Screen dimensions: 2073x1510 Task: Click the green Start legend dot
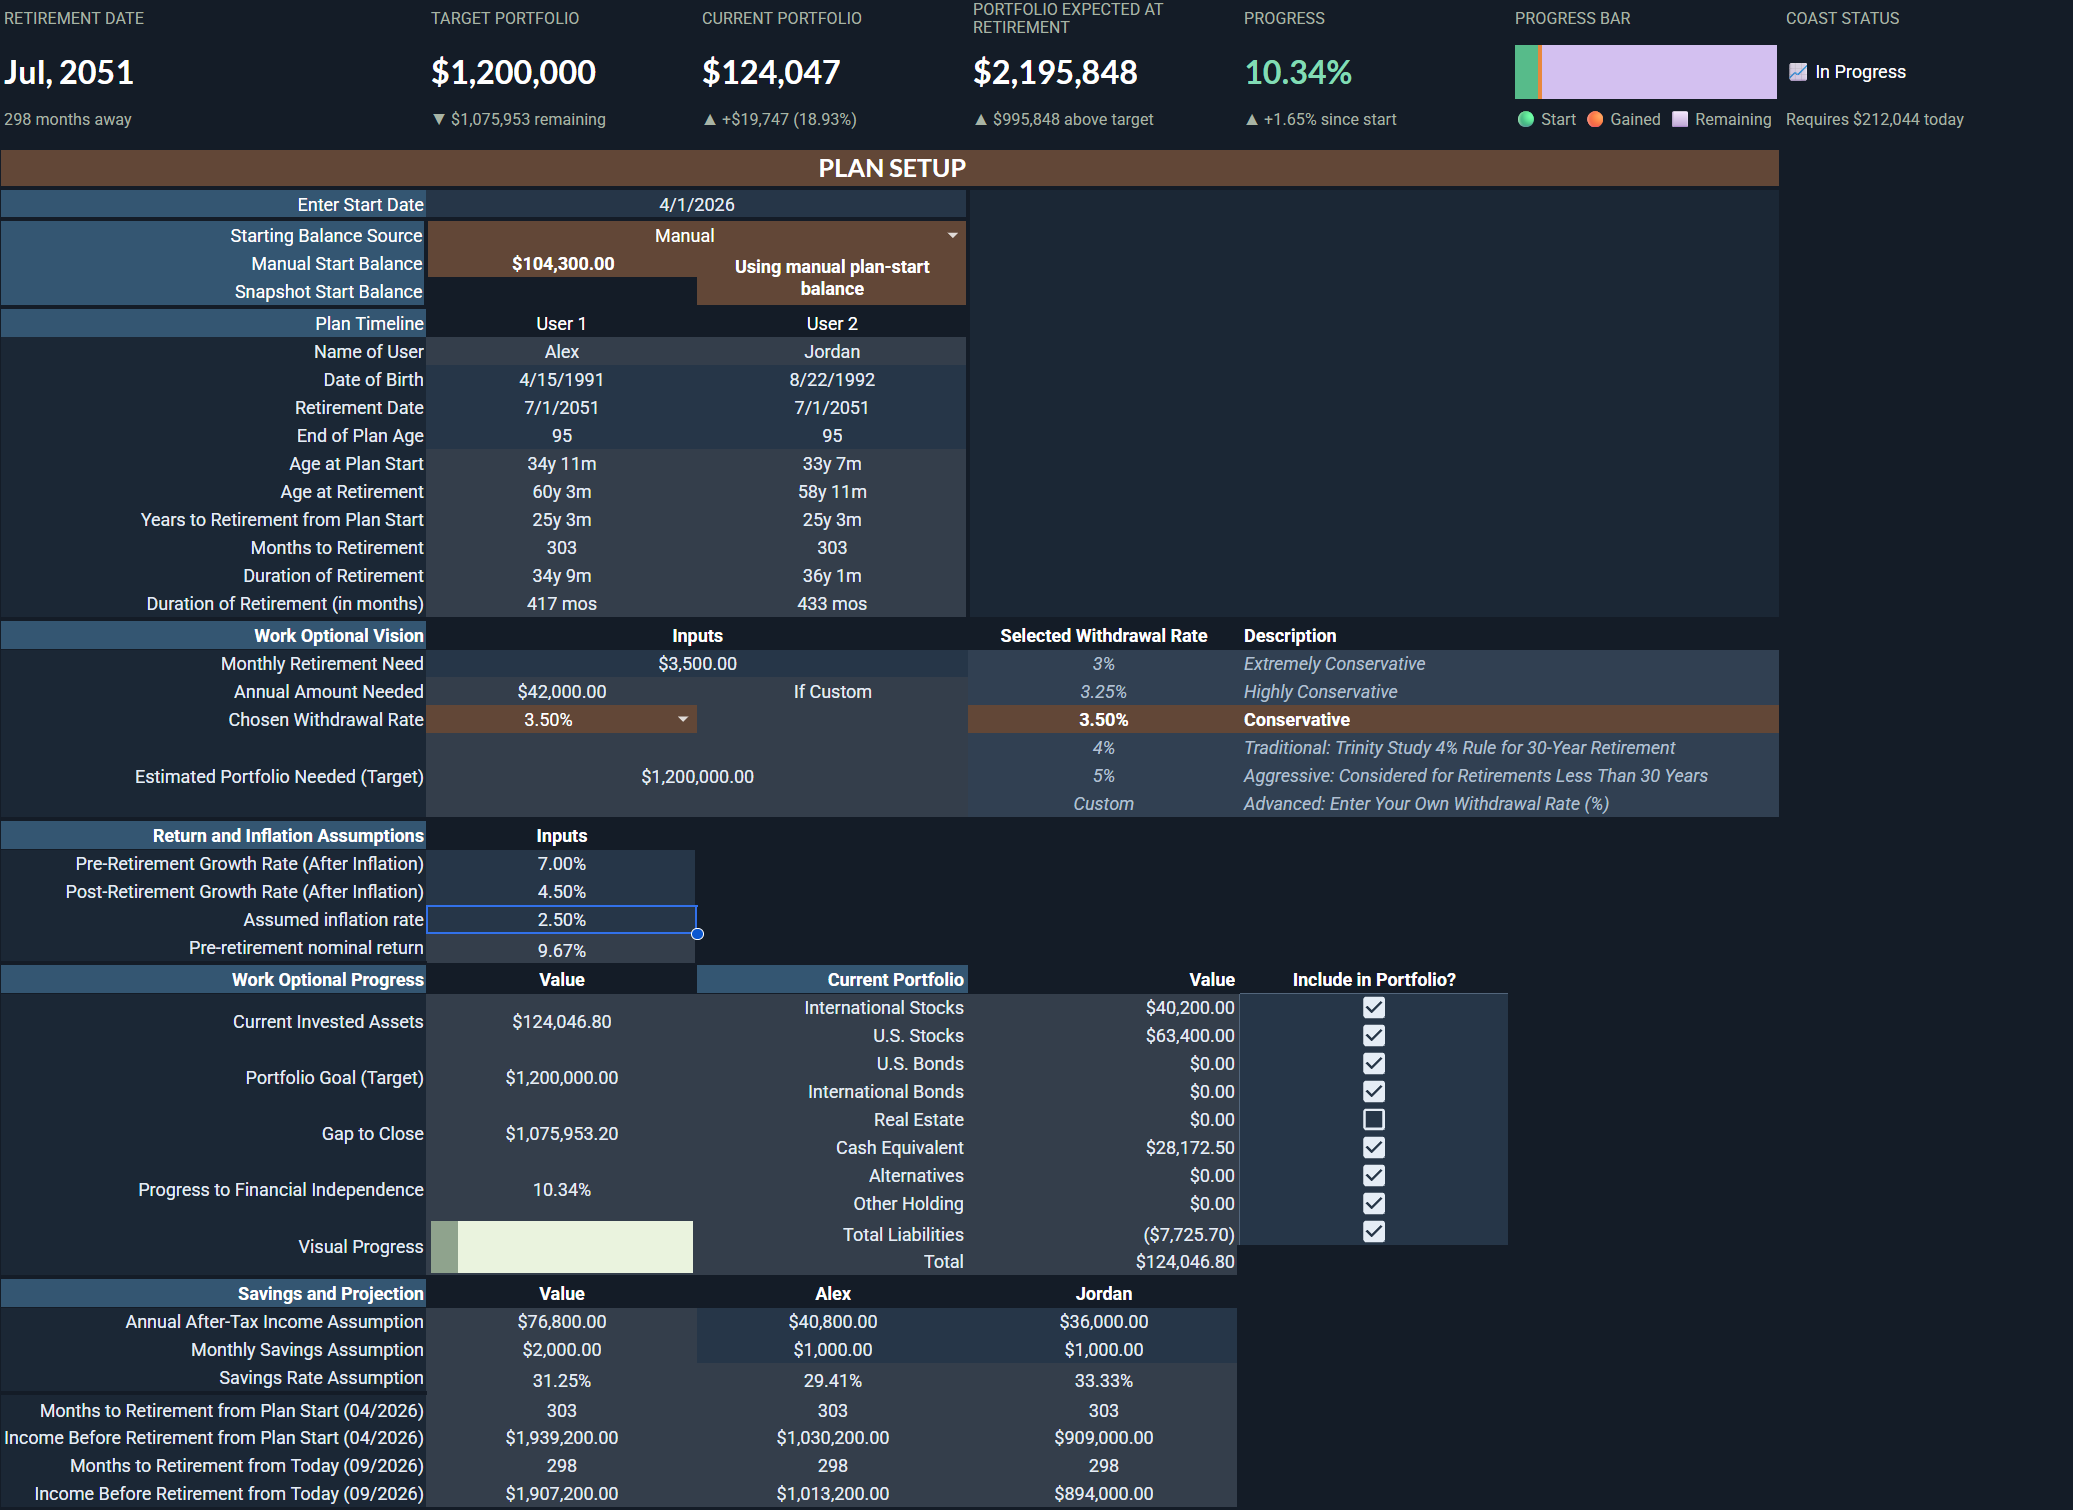tap(1526, 119)
